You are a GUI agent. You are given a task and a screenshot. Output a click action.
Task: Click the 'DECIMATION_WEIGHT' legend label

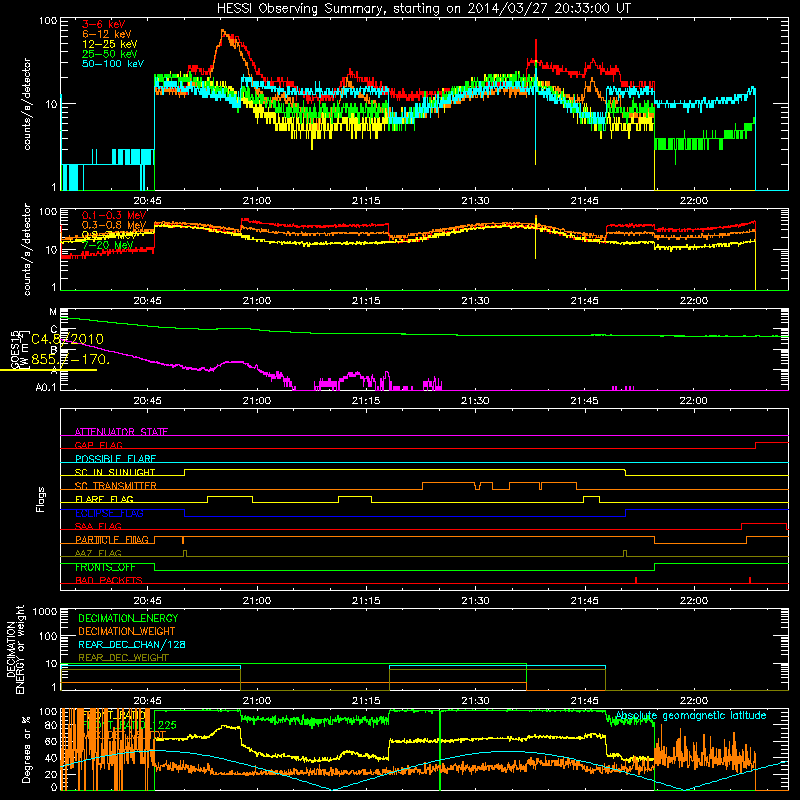[127, 632]
